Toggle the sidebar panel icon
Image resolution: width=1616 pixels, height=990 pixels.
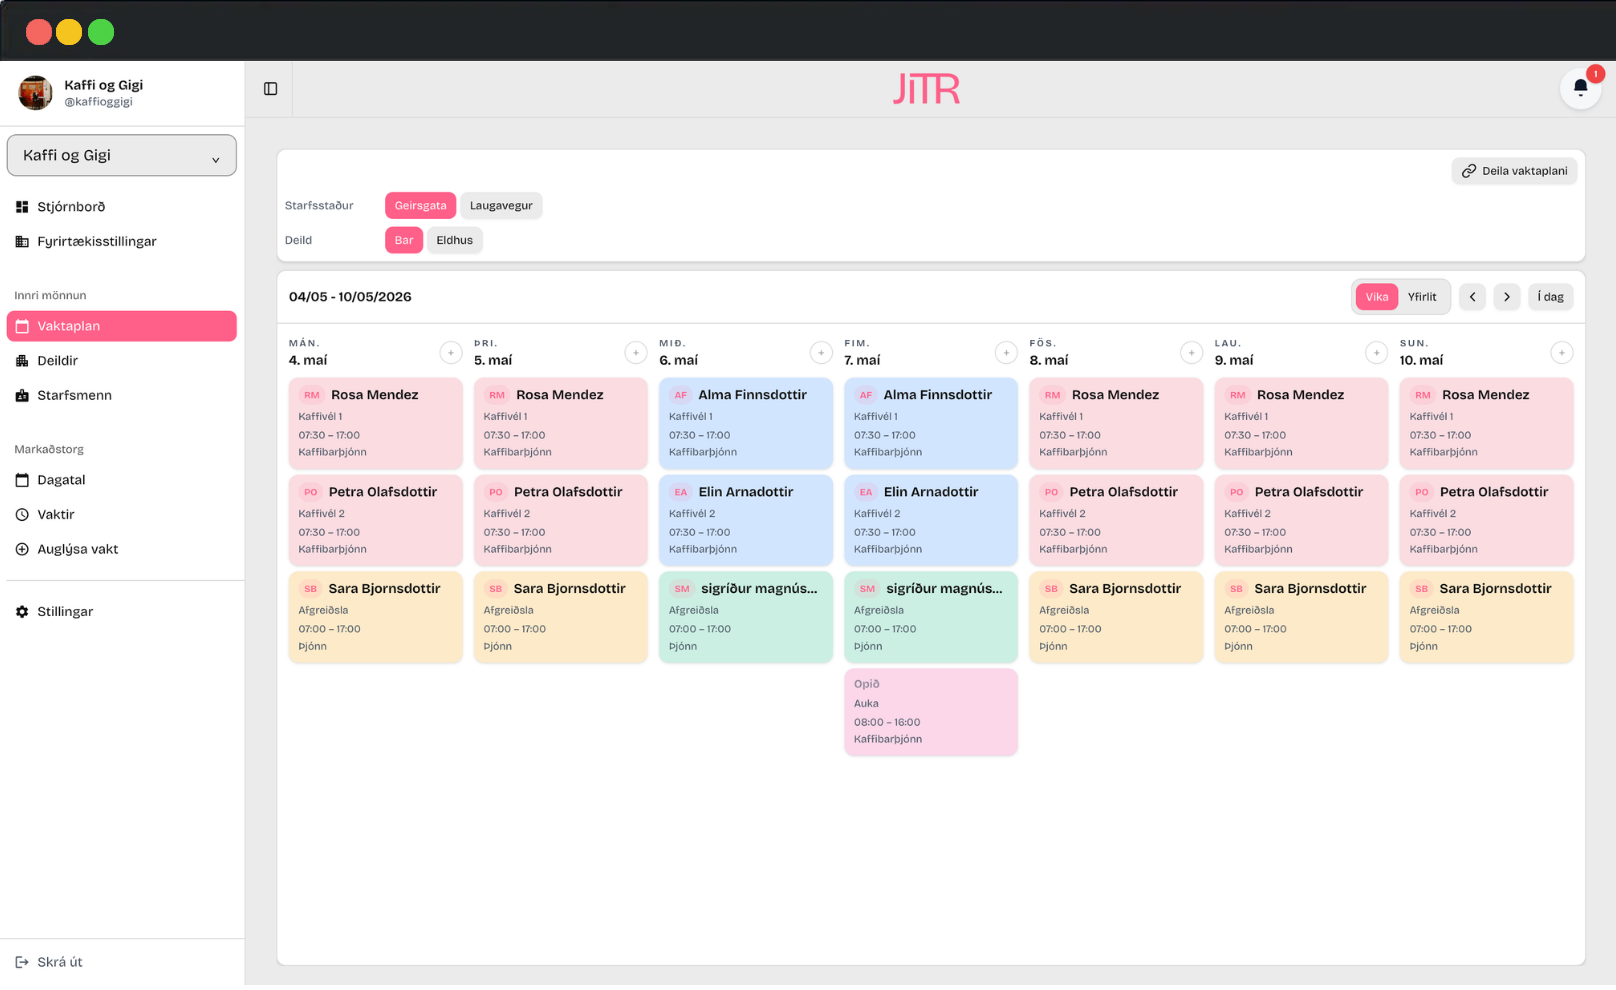270,89
